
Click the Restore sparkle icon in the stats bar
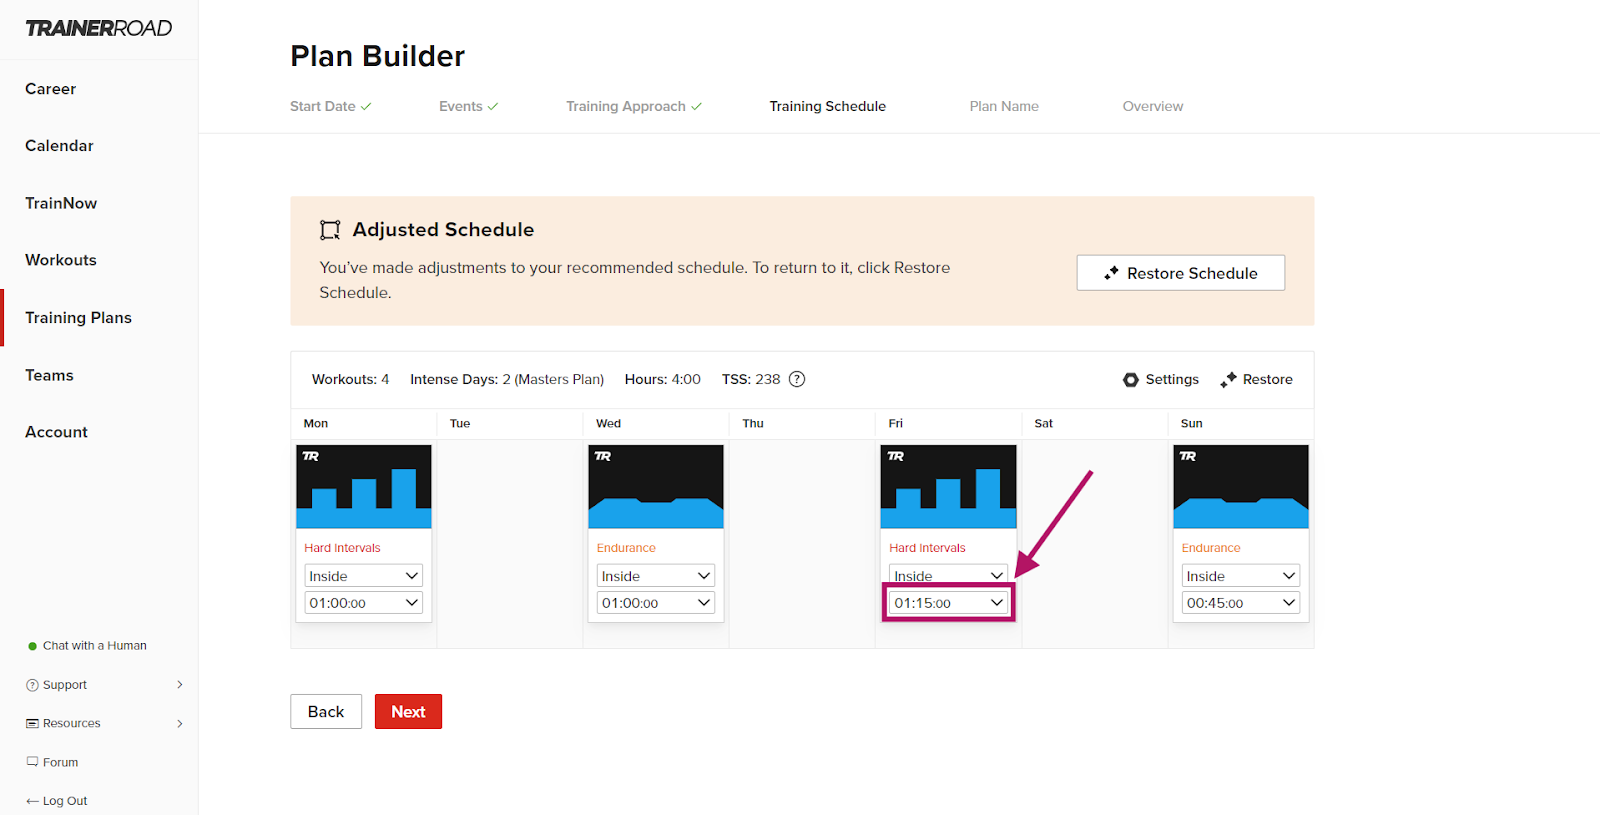click(x=1228, y=380)
